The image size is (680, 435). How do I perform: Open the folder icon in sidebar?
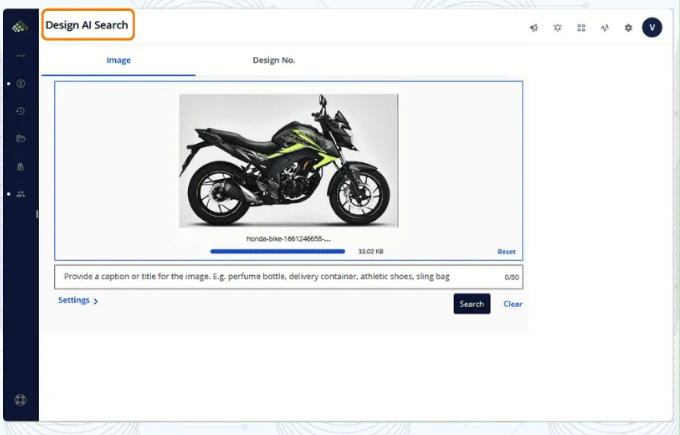coord(21,138)
